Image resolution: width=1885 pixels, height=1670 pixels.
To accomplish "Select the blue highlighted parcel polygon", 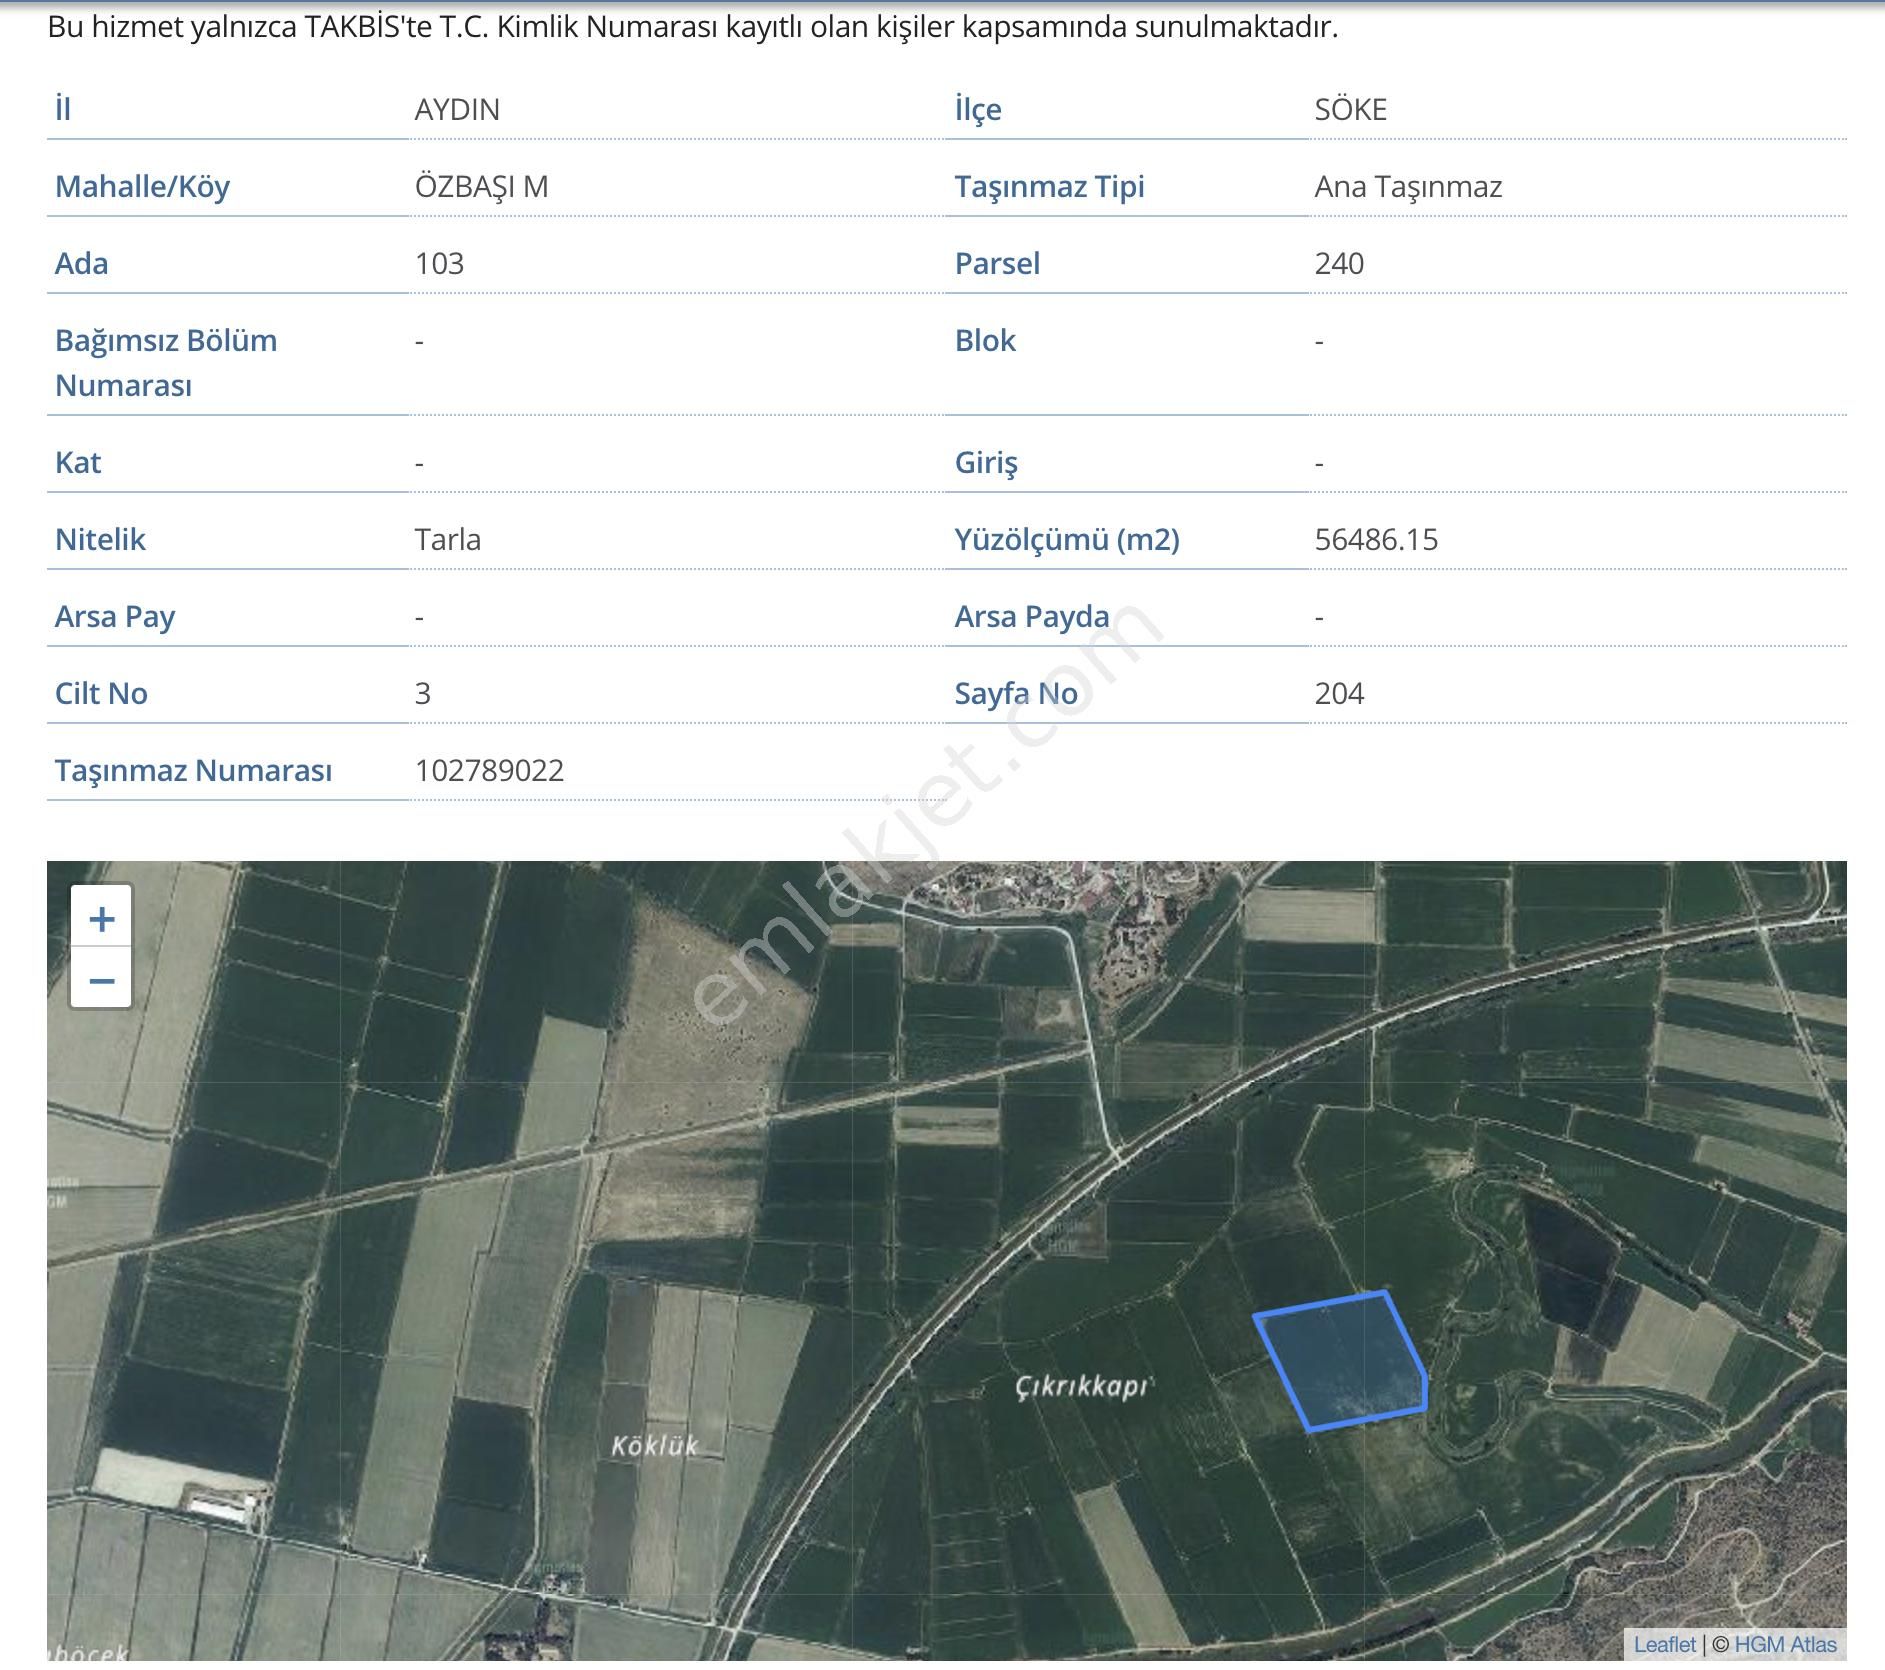I will pos(1342,1361).
